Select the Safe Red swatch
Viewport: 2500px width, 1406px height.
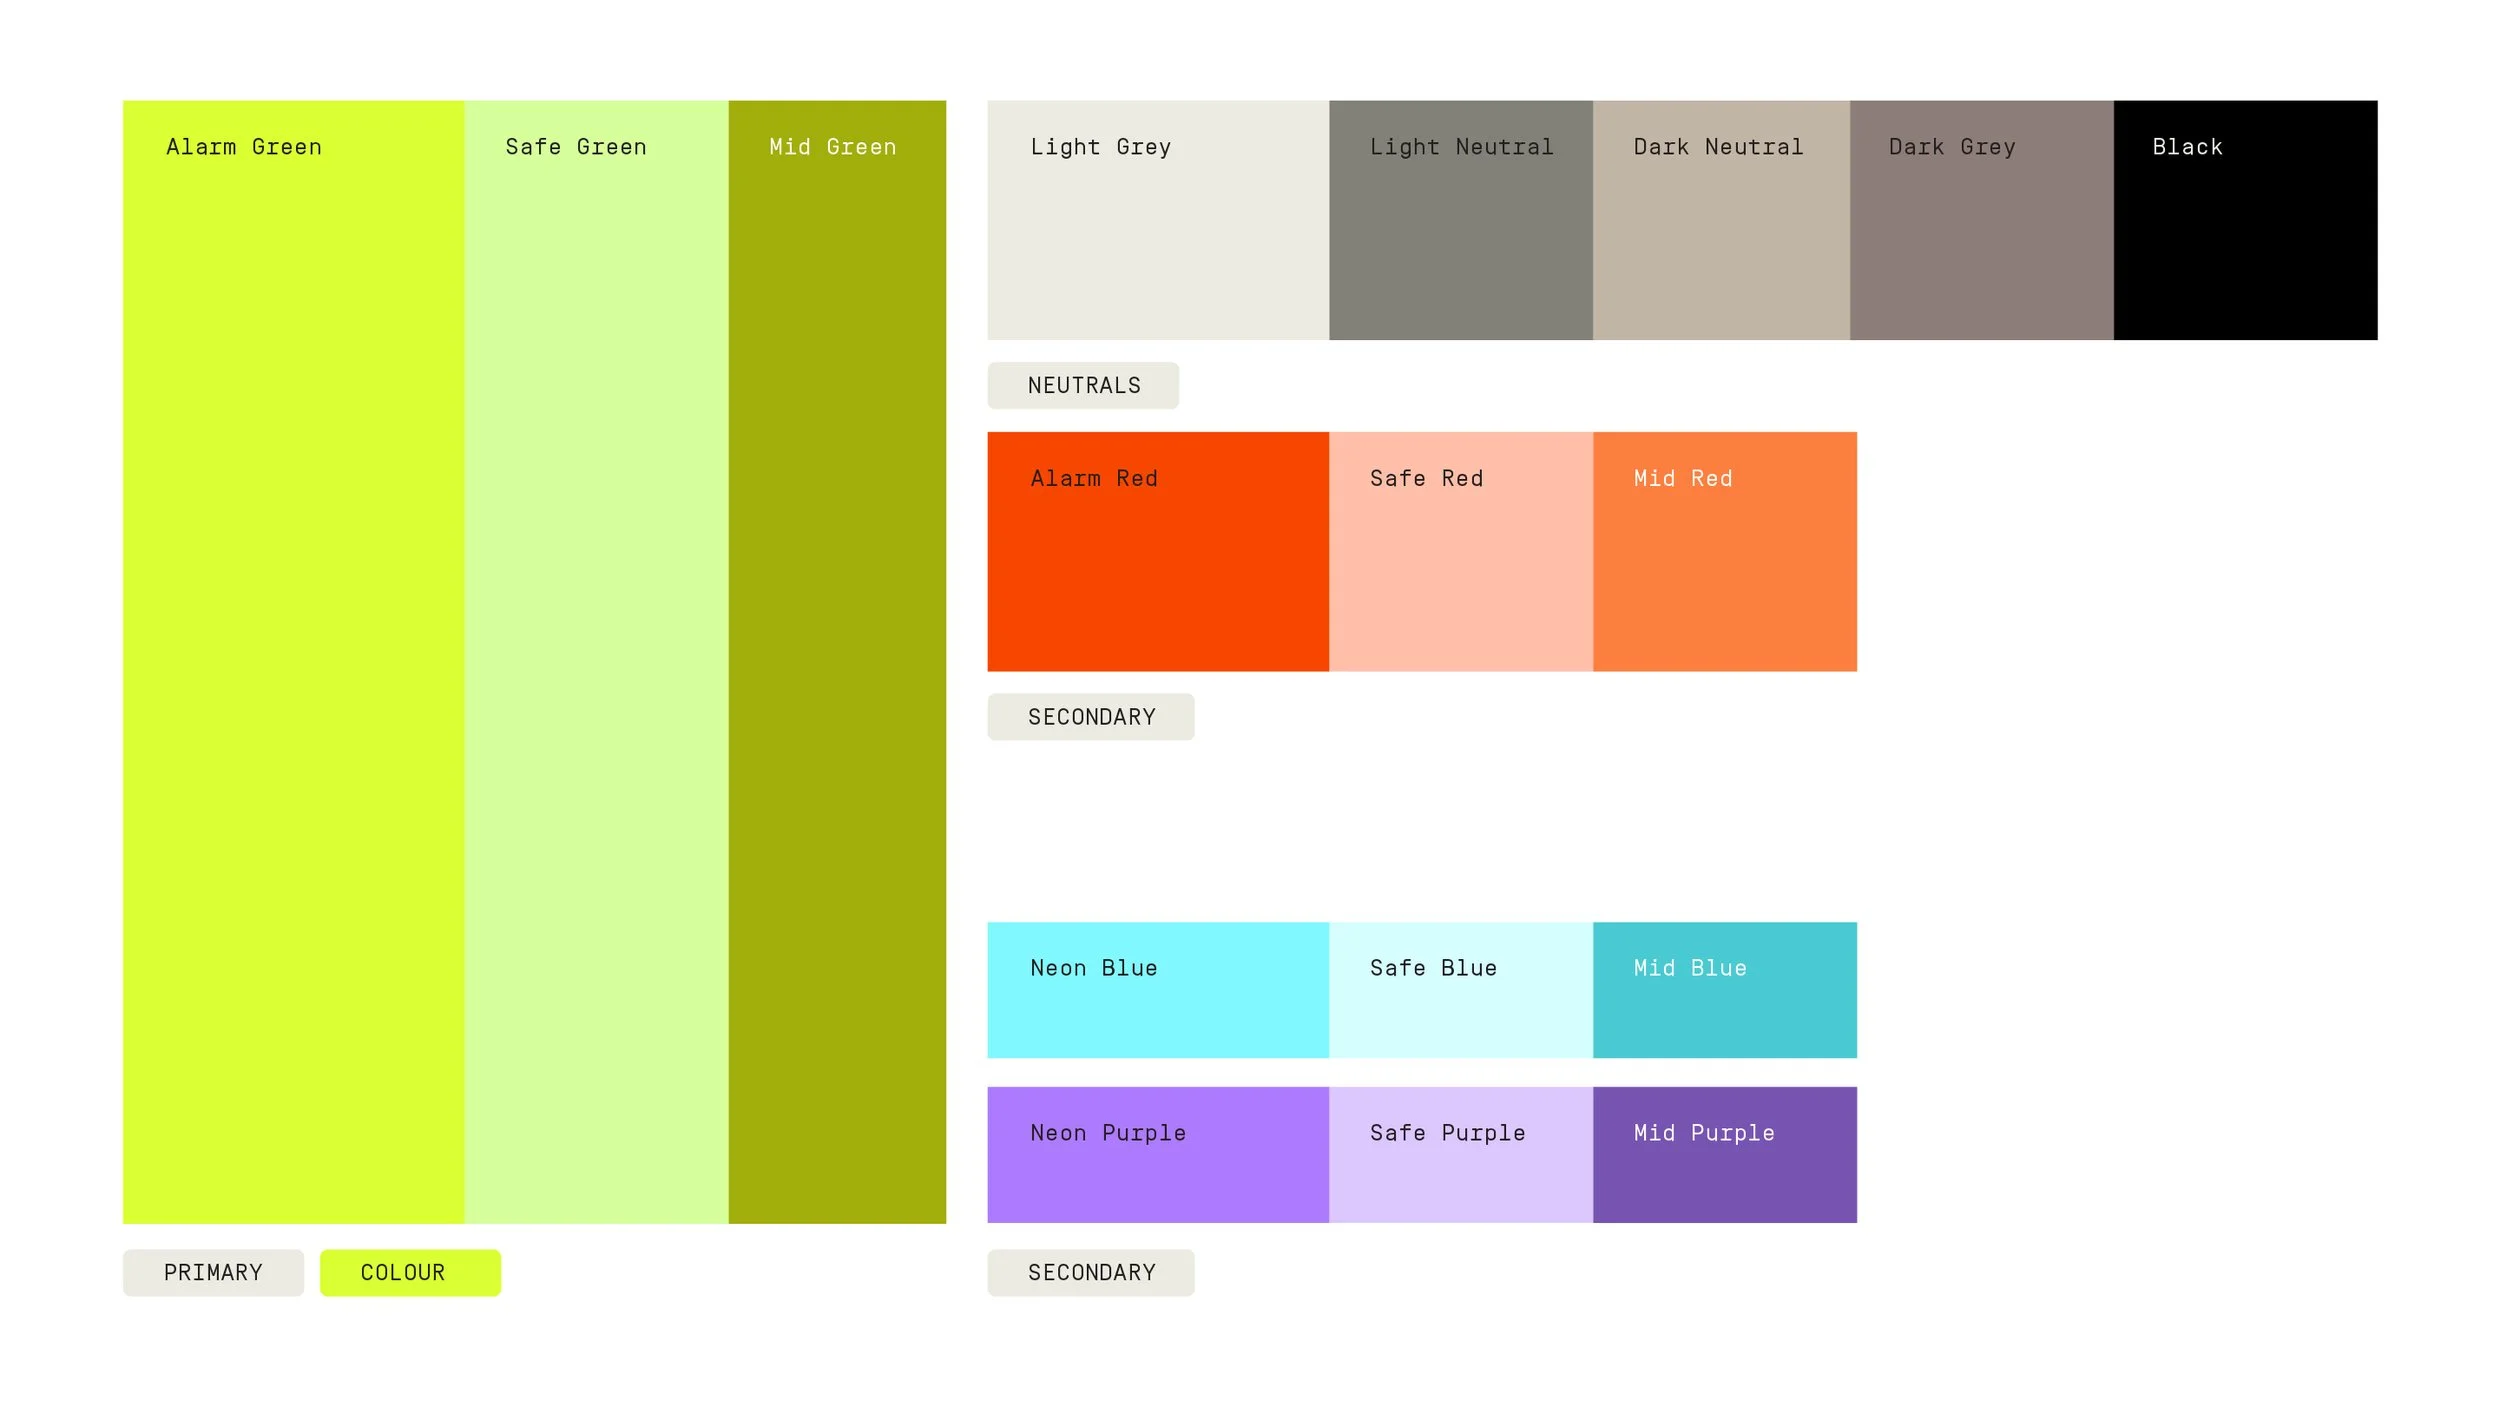[1461, 551]
